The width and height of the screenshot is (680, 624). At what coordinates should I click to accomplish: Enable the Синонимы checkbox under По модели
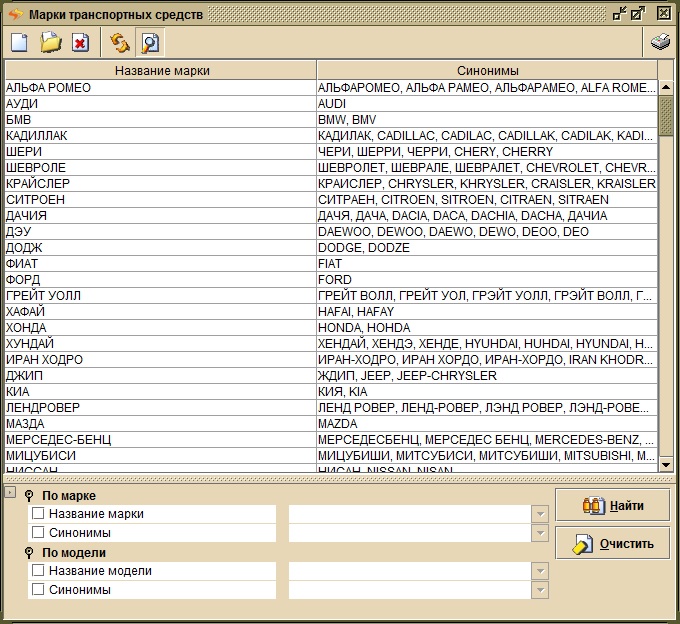[x=38, y=589]
